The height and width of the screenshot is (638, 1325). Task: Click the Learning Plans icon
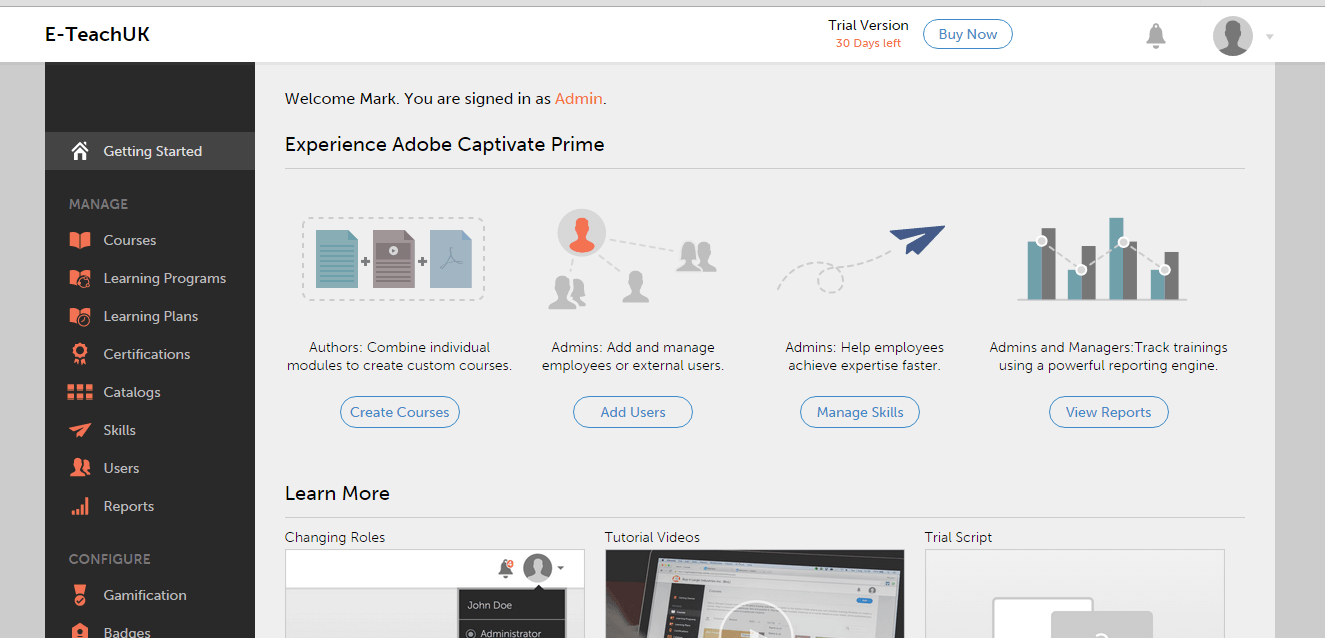pos(80,316)
